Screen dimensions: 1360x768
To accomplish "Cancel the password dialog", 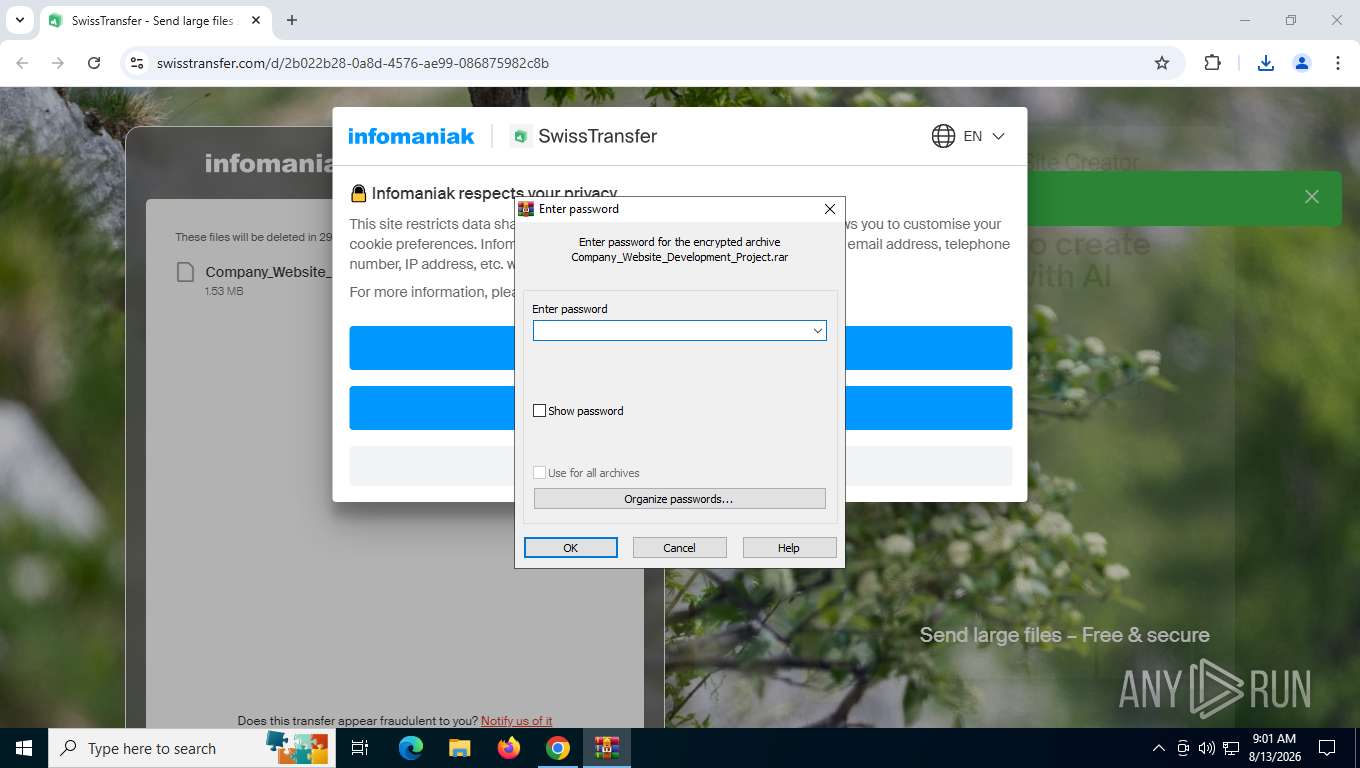I will tap(680, 547).
